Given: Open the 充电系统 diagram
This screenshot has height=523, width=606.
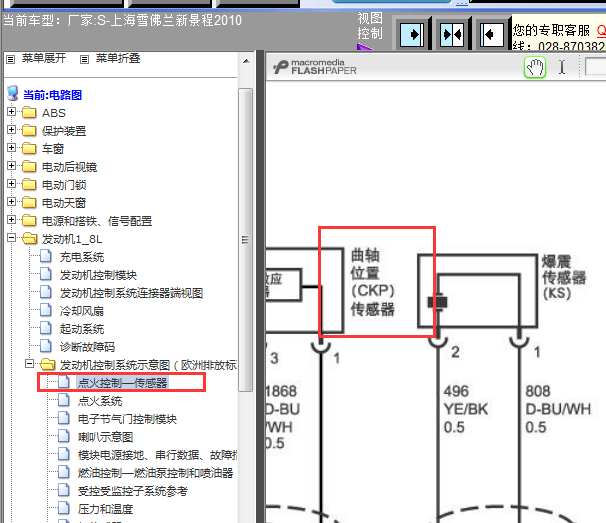Looking at the screenshot, I should click(x=82, y=257).
